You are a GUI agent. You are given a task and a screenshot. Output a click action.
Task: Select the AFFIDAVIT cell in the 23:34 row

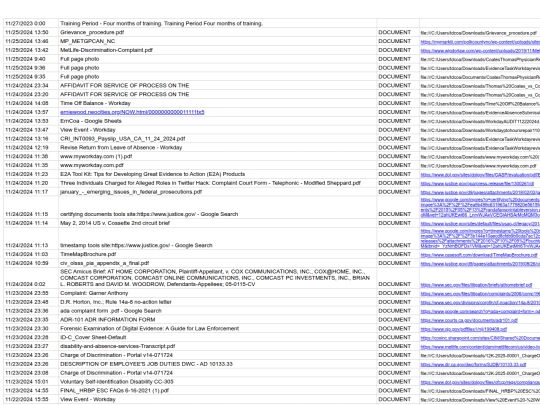click(x=217, y=86)
